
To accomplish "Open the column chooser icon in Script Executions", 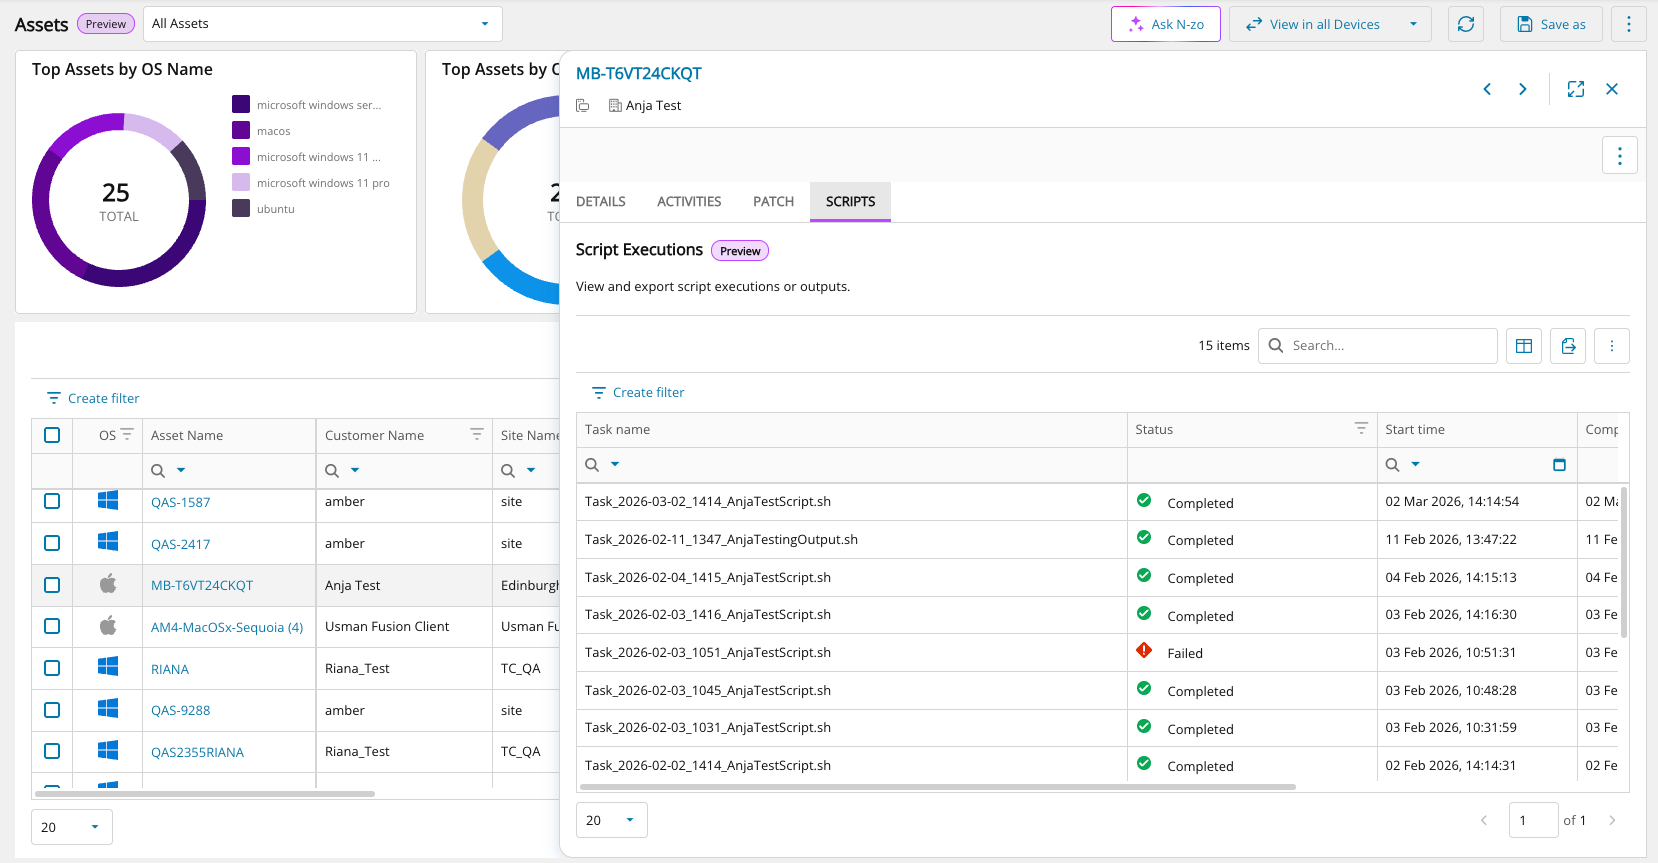I will pyautogui.click(x=1523, y=346).
